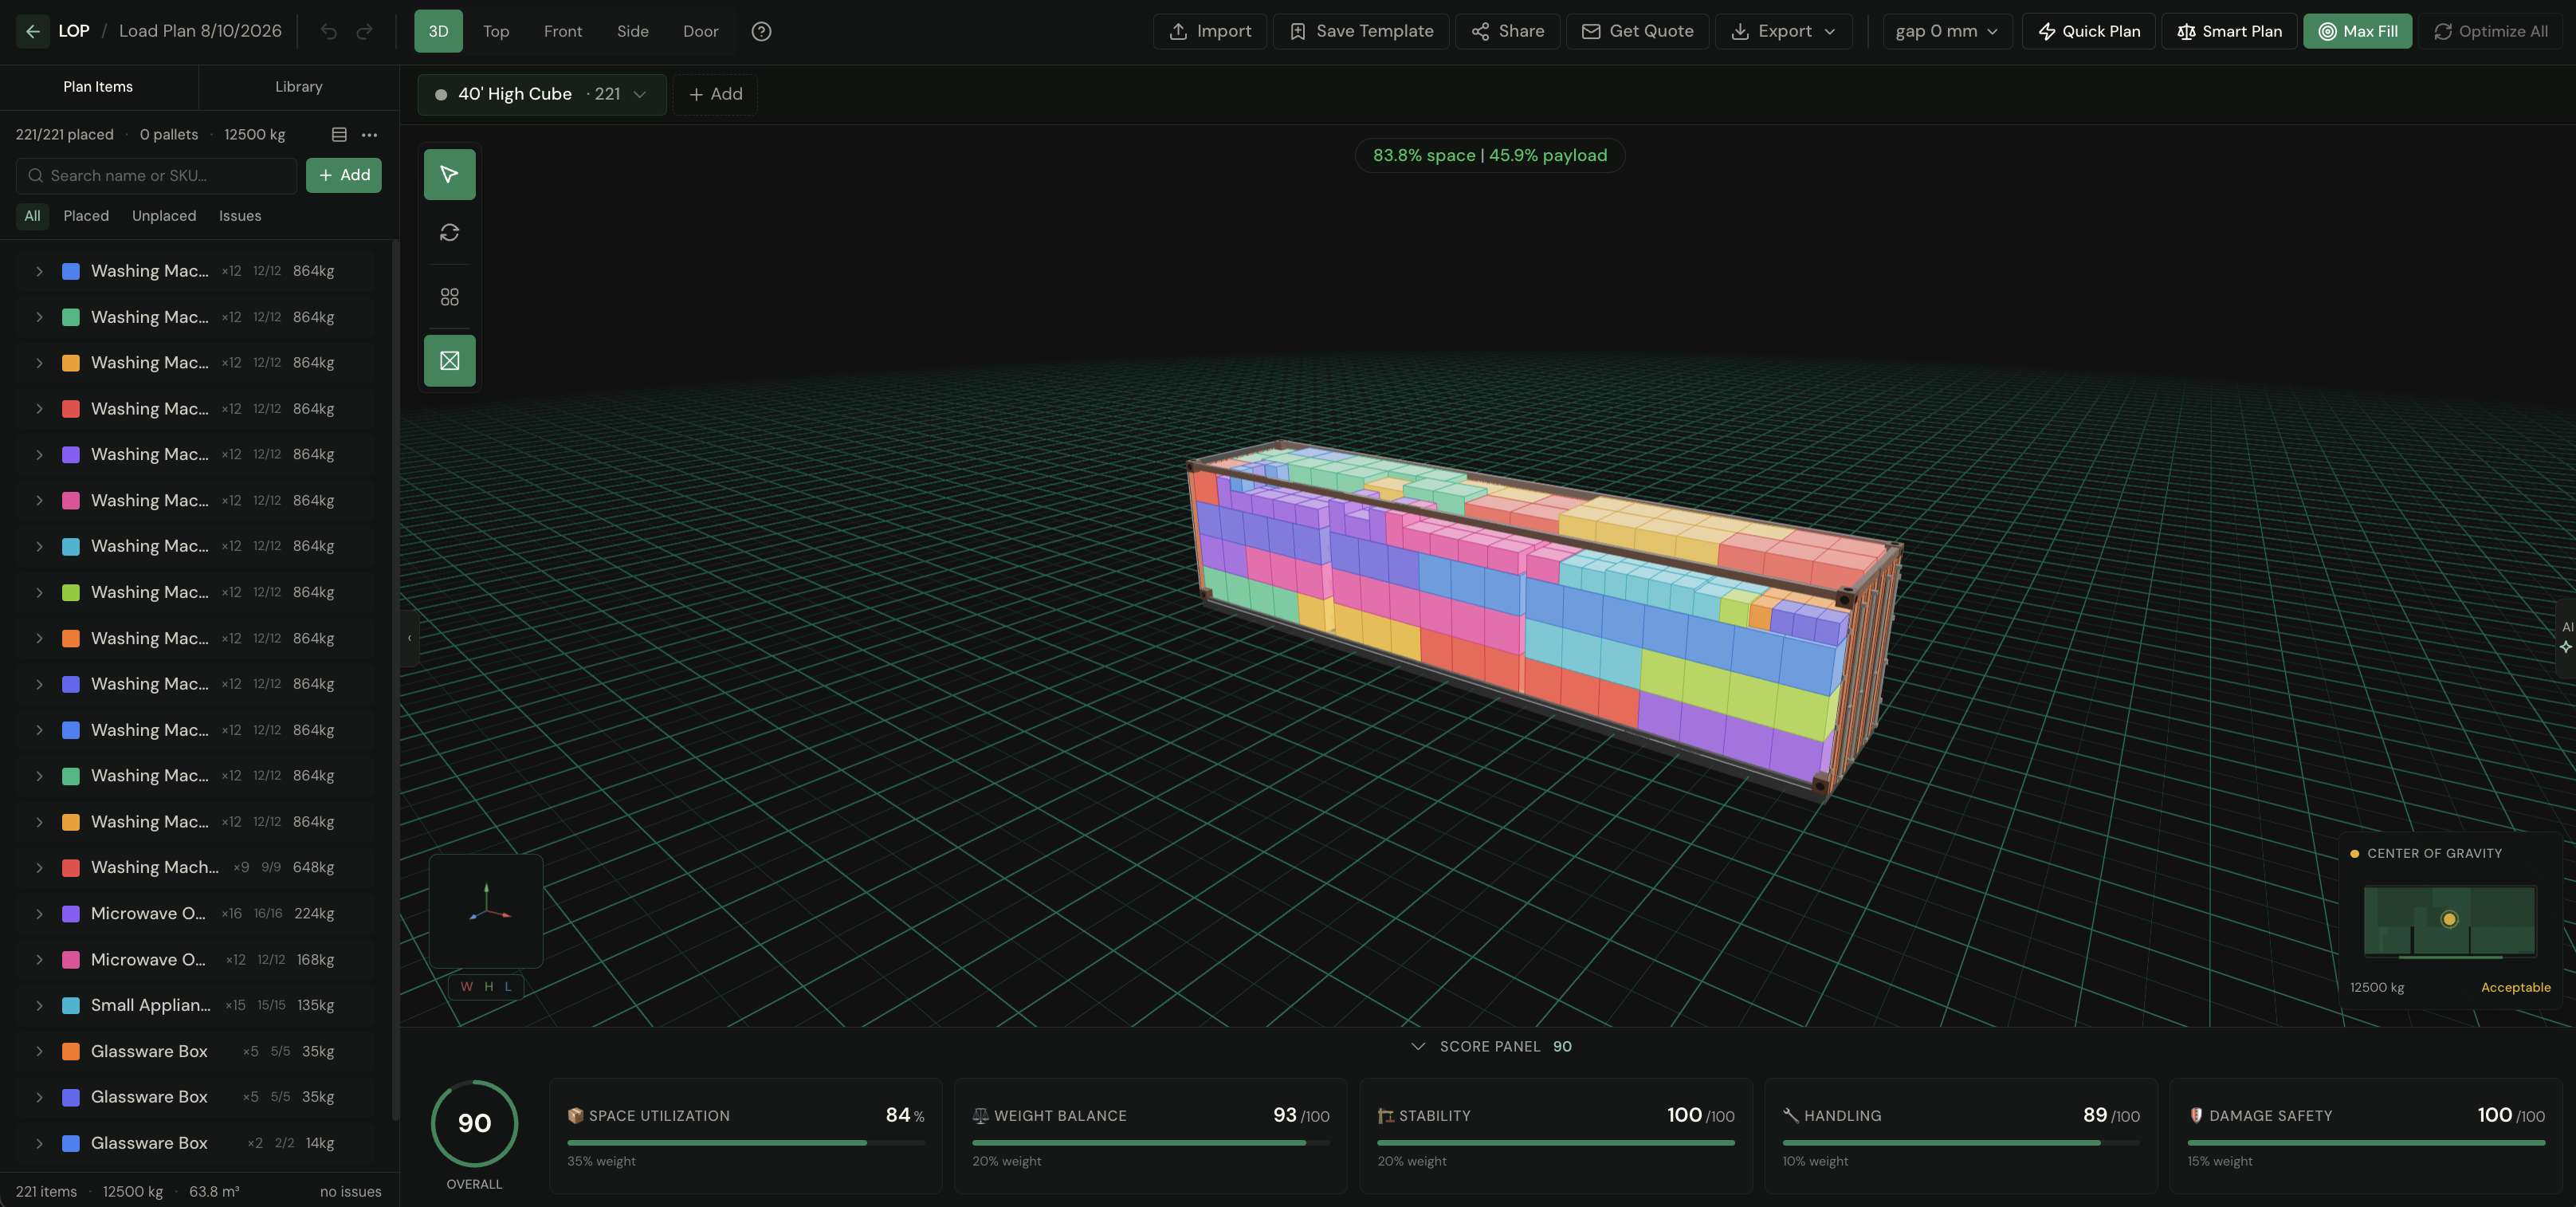Image resolution: width=2576 pixels, height=1207 pixels.
Task: Switch to Top view
Action: coord(496,31)
